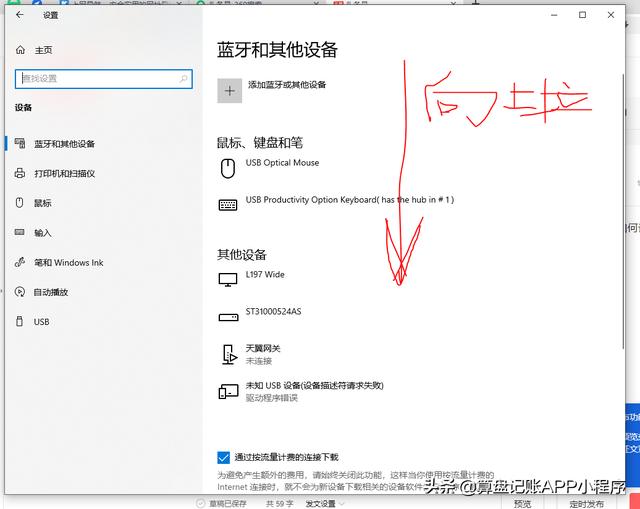Image resolution: width=640 pixels, height=509 pixels.
Task: Click the magnifier icon in search box
Action: pos(184,78)
